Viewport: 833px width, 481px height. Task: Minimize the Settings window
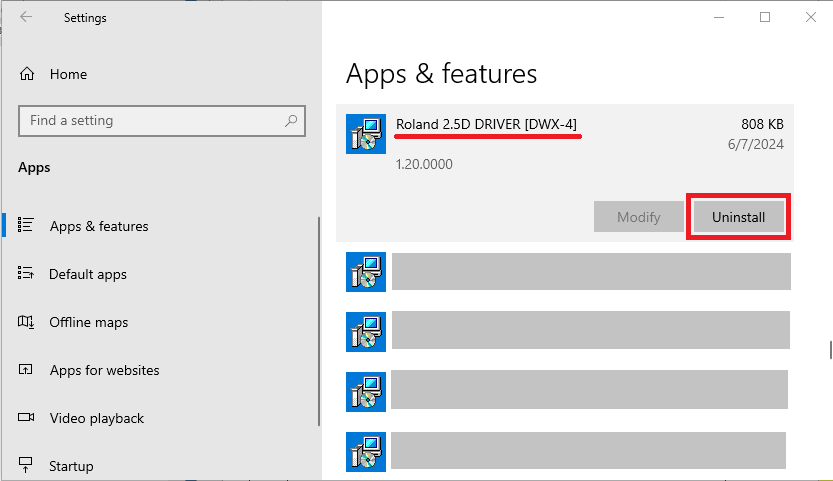pyautogui.click(x=719, y=17)
